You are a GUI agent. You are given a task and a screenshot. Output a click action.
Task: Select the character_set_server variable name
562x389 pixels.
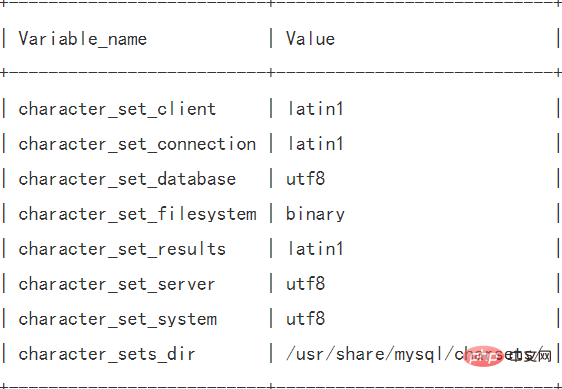(x=117, y=284)
